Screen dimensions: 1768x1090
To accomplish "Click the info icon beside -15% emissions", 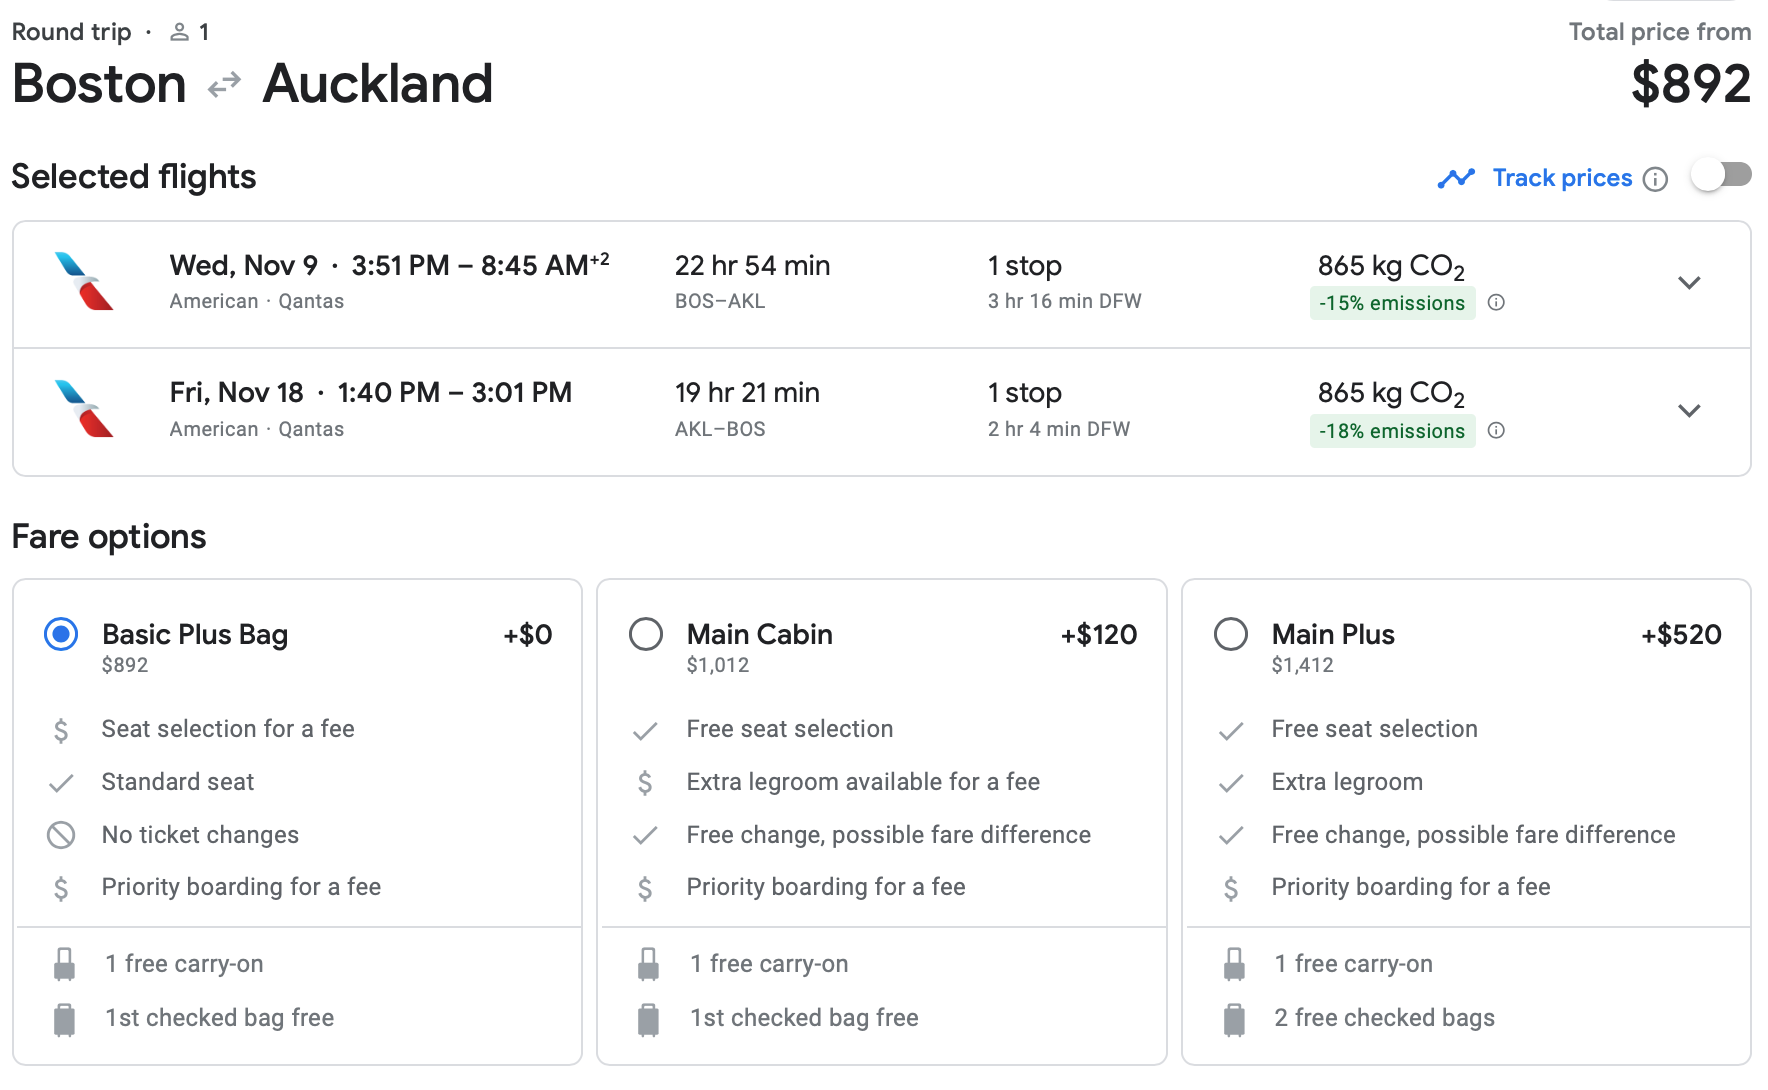I will coord(1496,303).
